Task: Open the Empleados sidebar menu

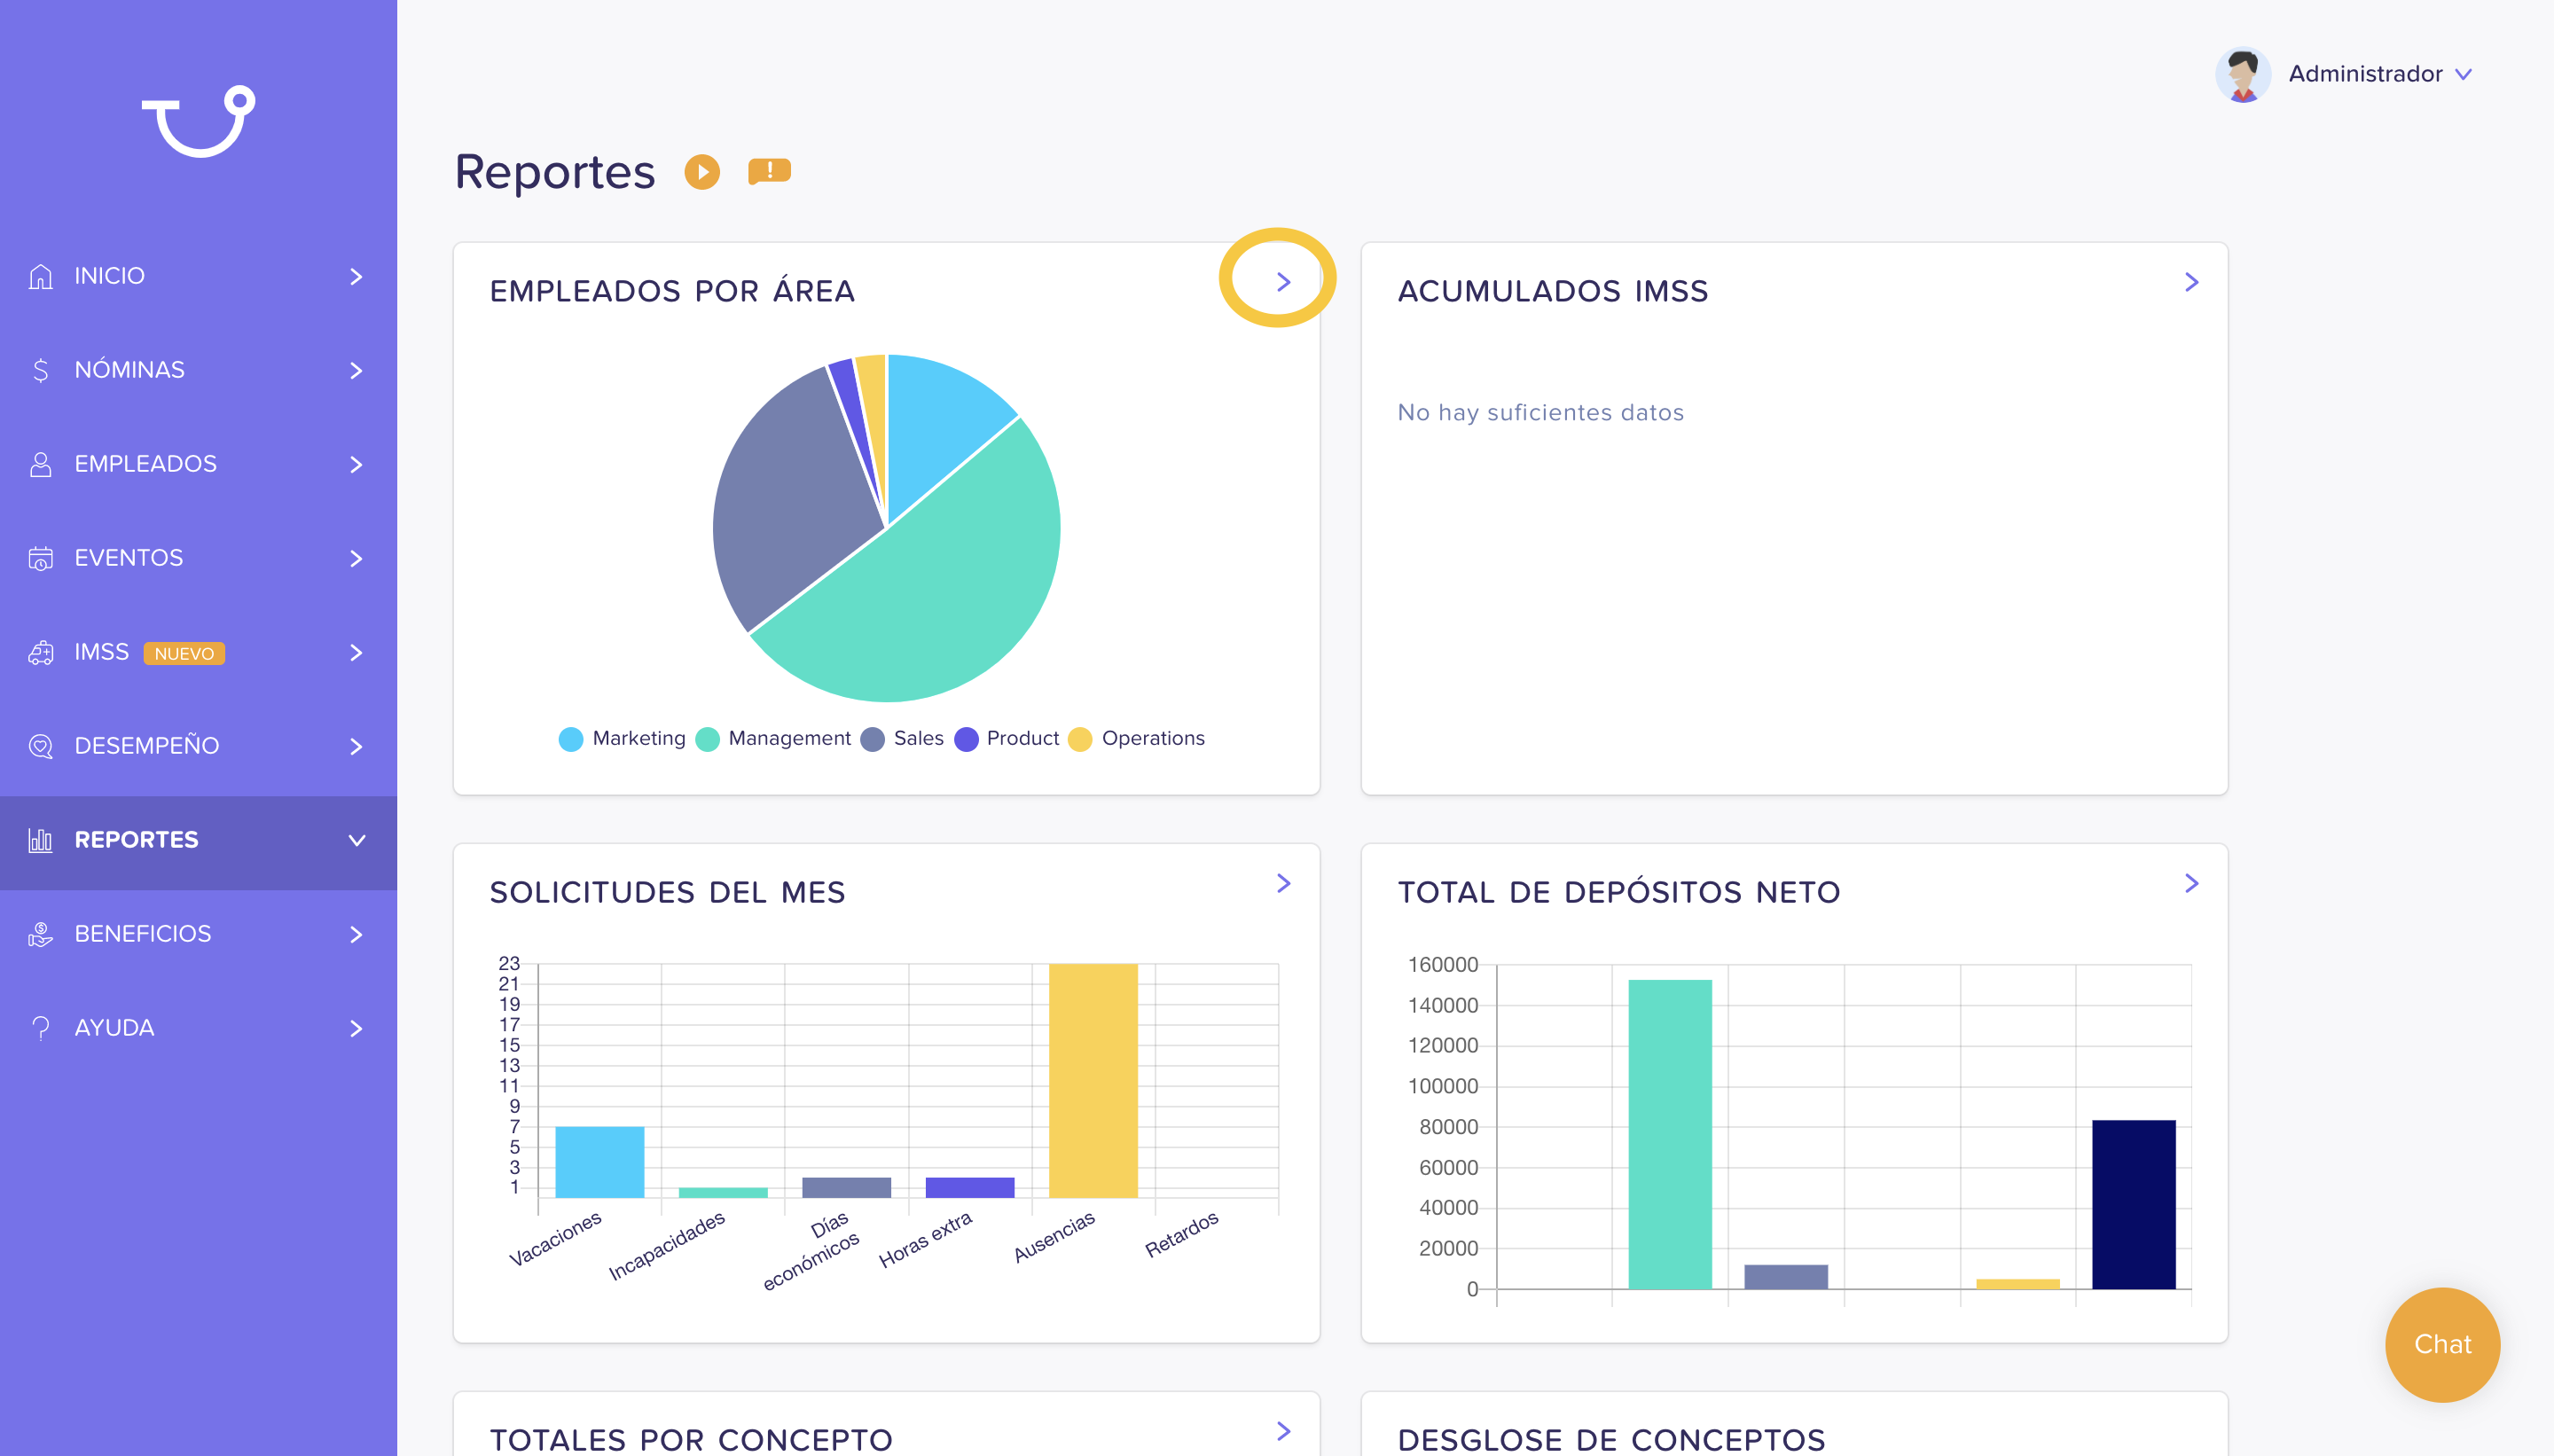Action: click(x=198, y=464)
